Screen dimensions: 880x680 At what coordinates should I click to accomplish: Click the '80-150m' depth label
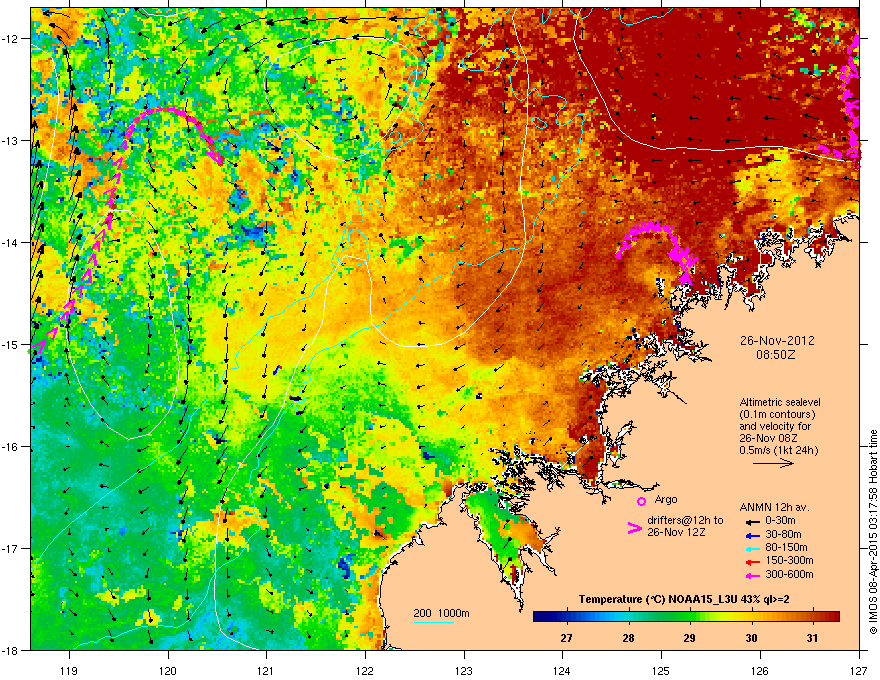coord(786,548)
